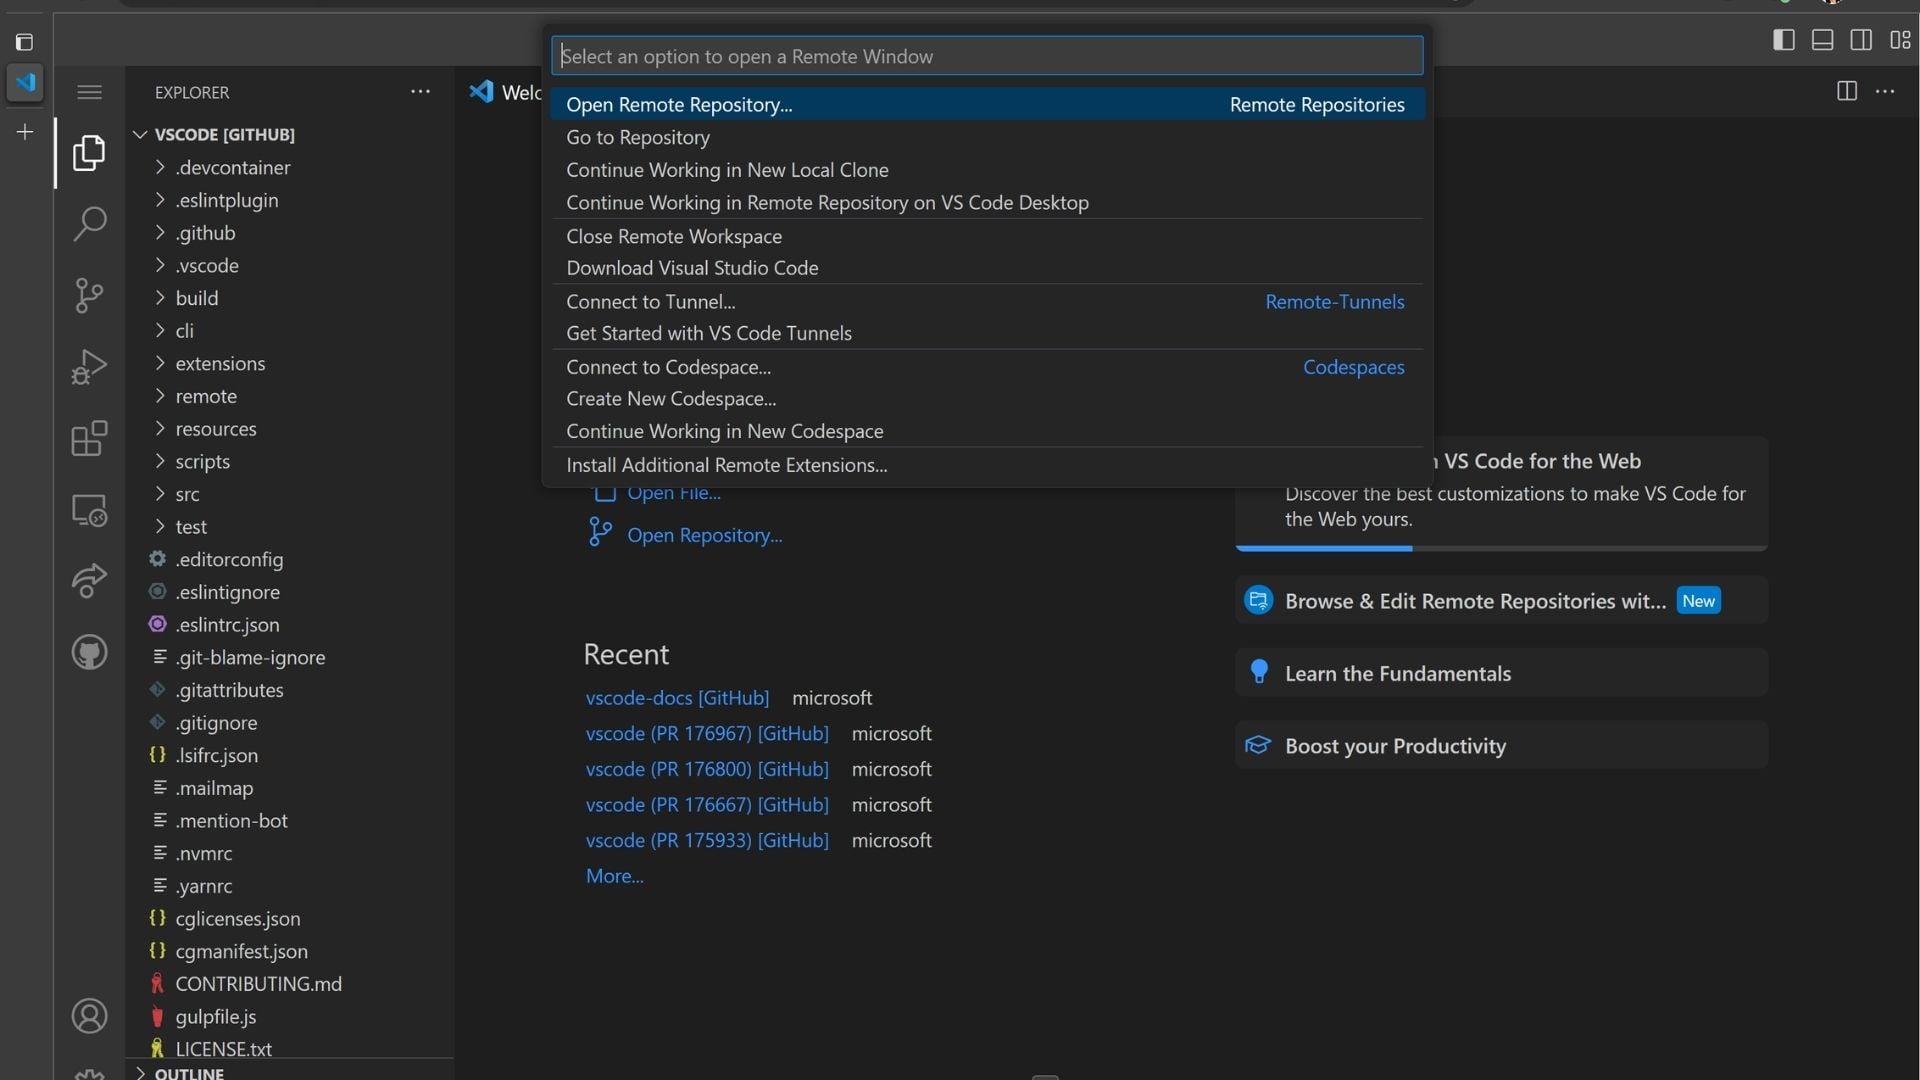Open the Live Share icon

click(x=89, y=581)
